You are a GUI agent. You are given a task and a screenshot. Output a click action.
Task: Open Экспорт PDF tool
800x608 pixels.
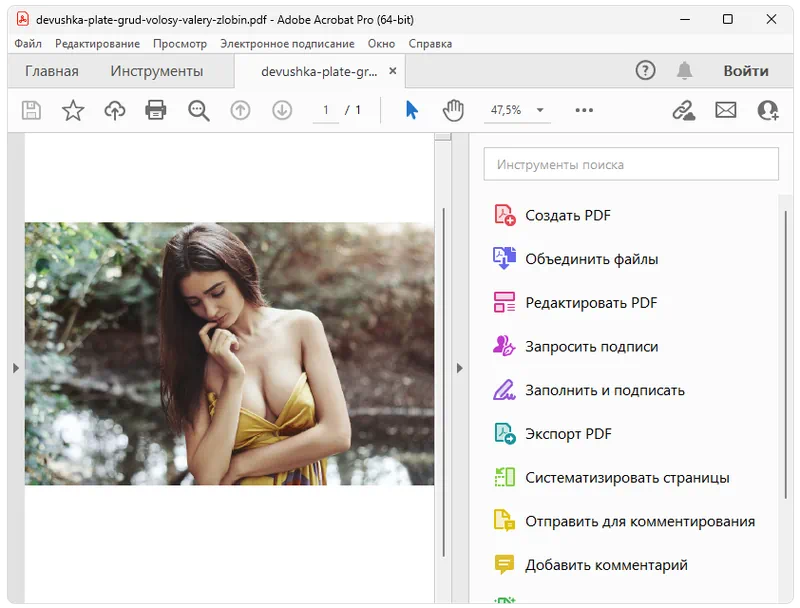click(568, 434)
